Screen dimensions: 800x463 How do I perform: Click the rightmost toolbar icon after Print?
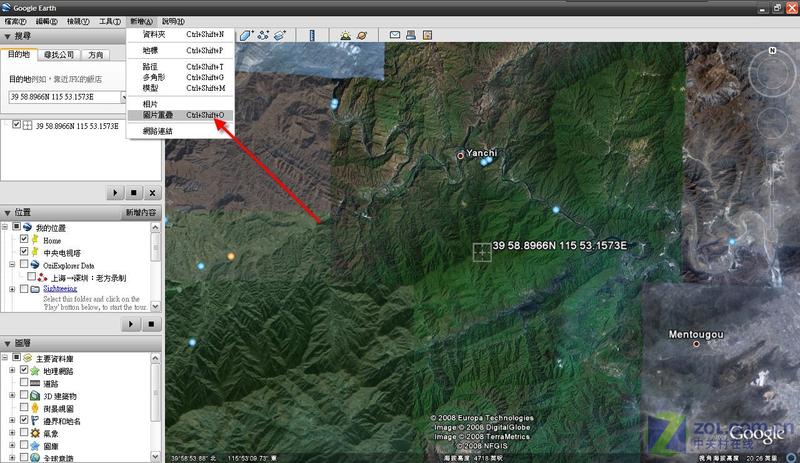click(x=427, y=35)
